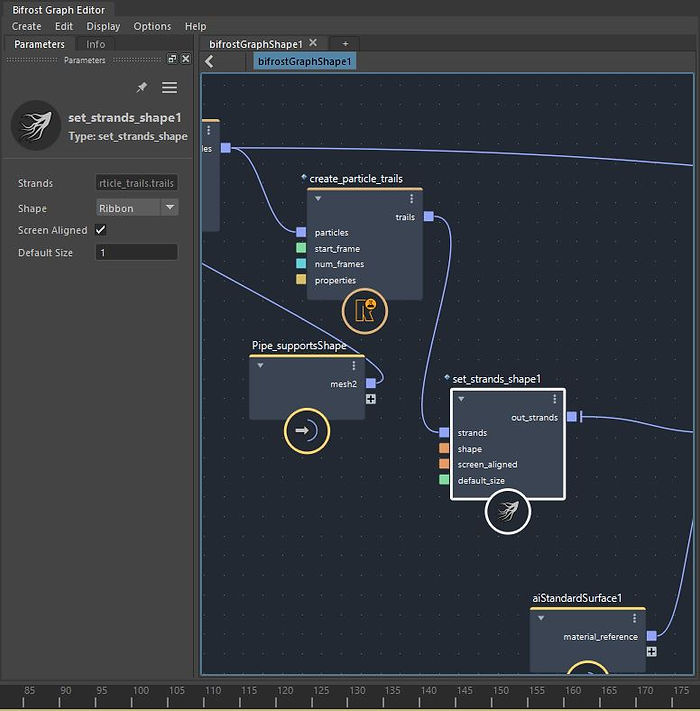This screenshot has height=711, width=700.
Task: Click the Default Size input field
Action: (136, 252)
